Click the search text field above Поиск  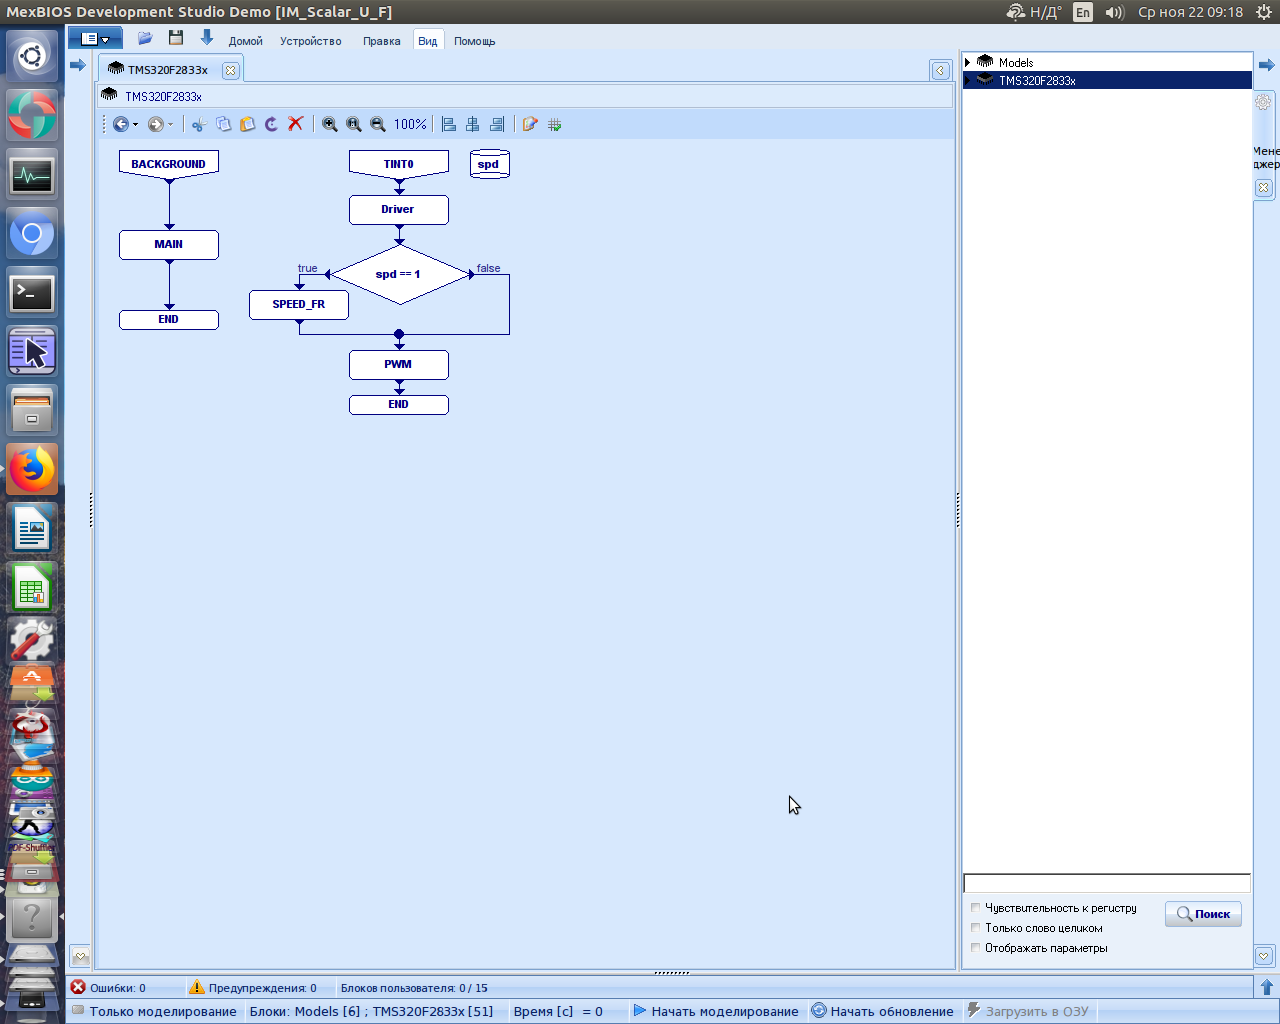pos(1106,883)
